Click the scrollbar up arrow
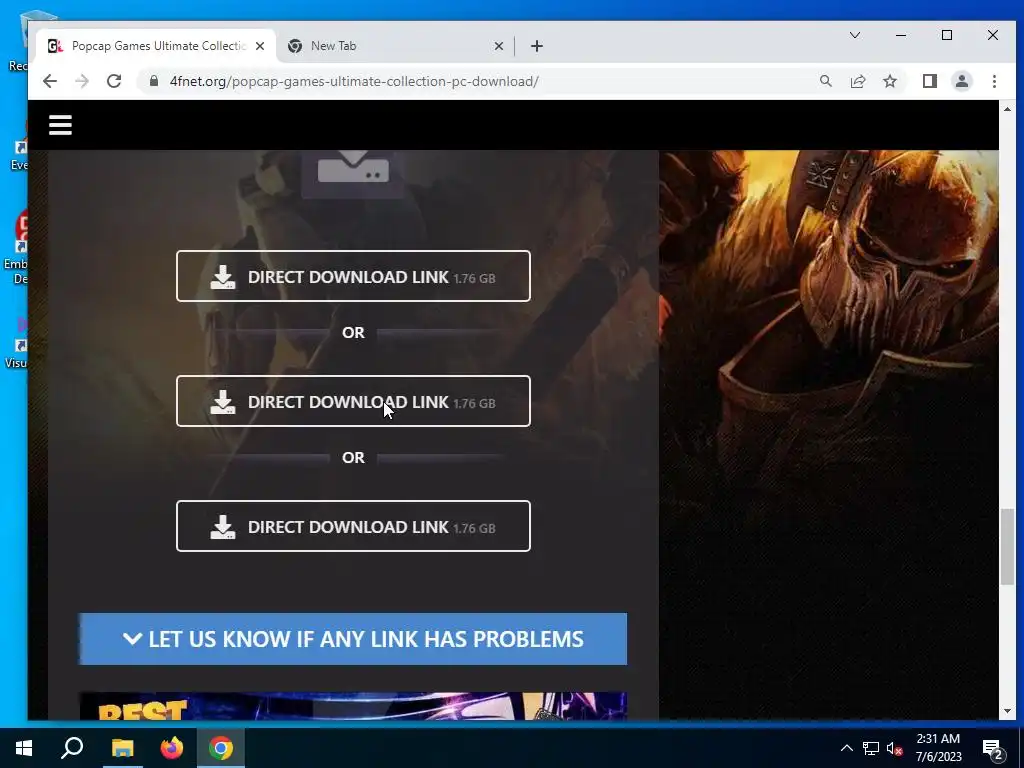This screenshot has width=1024, height=768. [x=1007, y=109]
